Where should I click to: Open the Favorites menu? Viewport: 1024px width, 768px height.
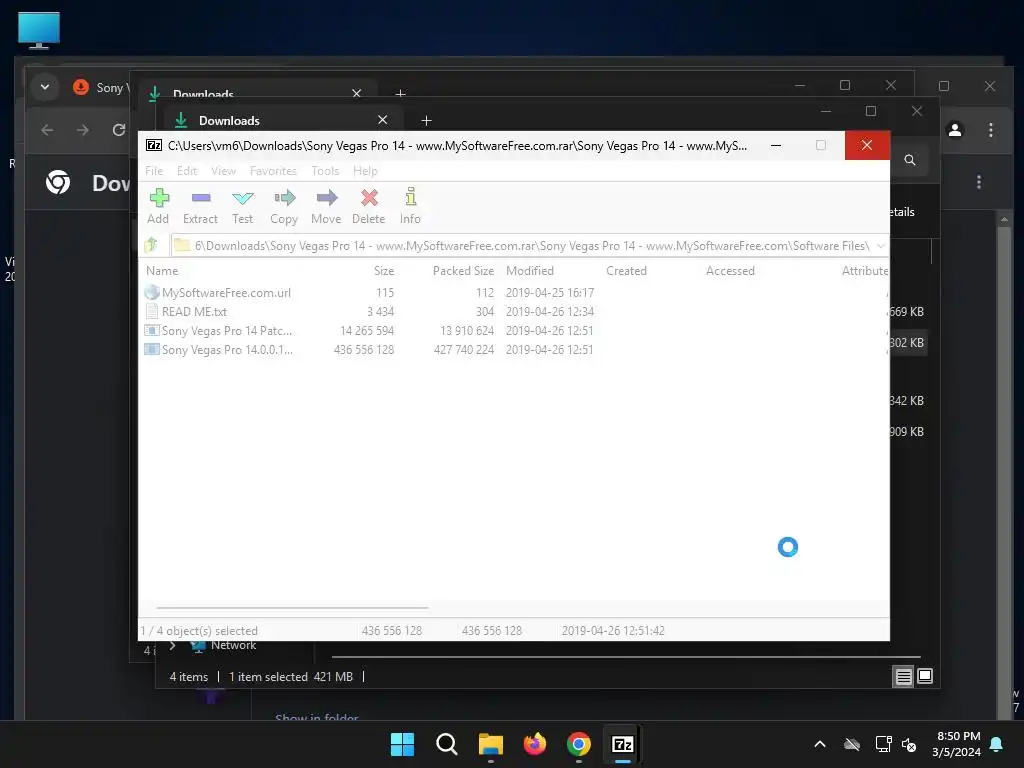tap(273, 171)
